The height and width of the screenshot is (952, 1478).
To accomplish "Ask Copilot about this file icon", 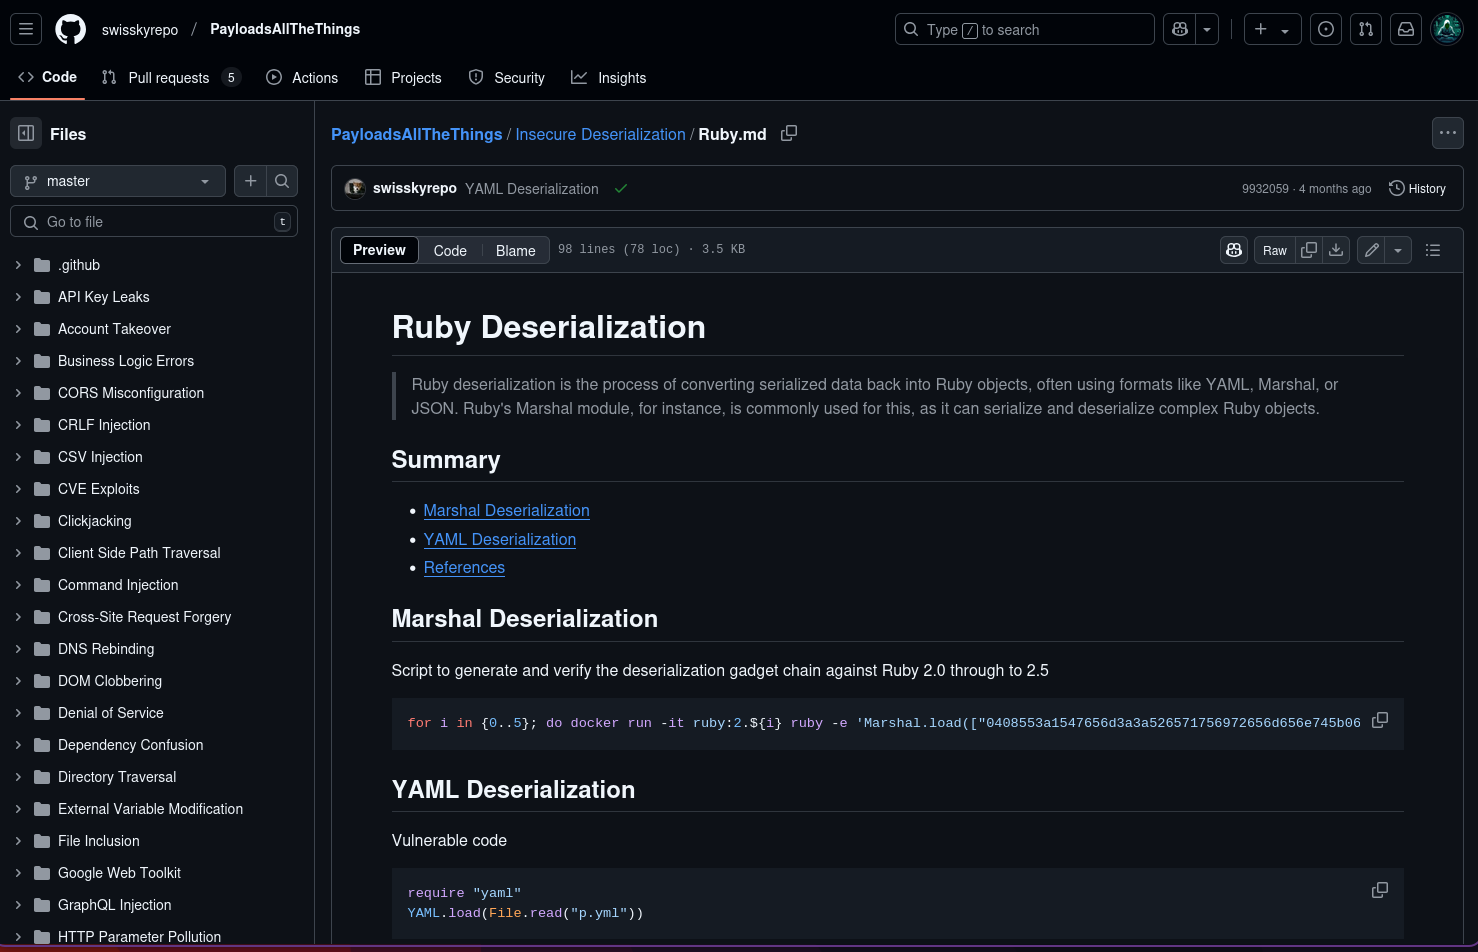I will (x=1234, y=250).
